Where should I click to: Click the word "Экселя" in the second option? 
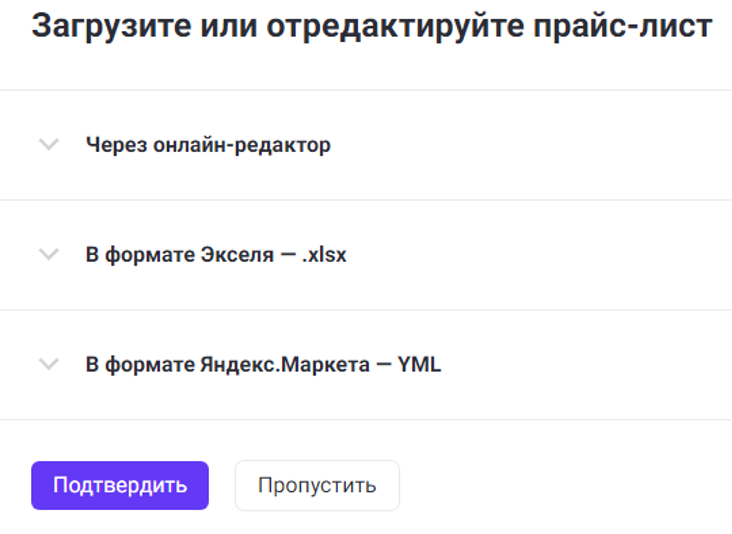239,255
